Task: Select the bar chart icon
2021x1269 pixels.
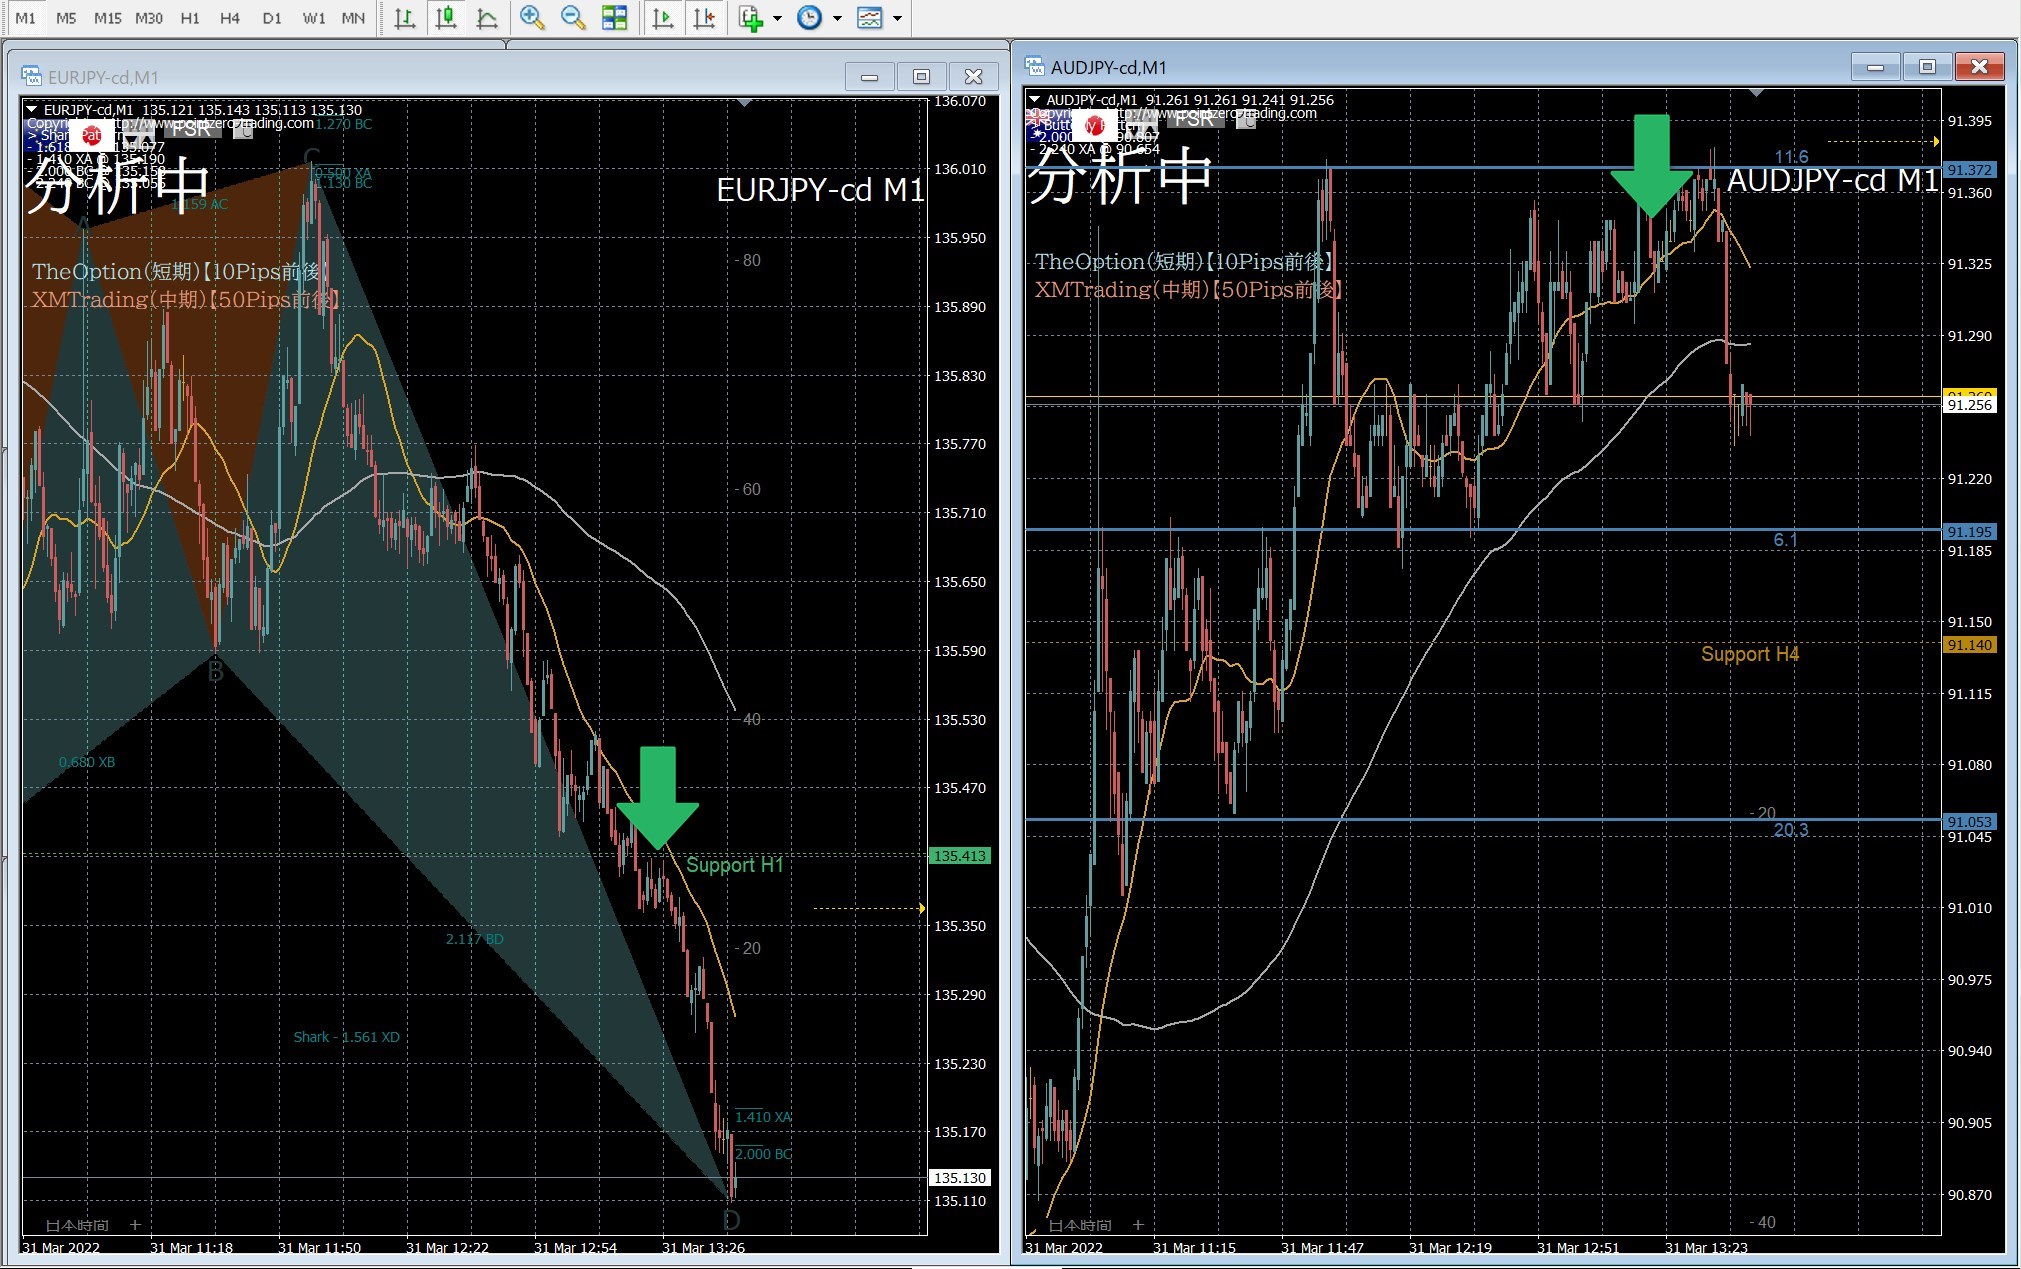Action: (405, 18)
